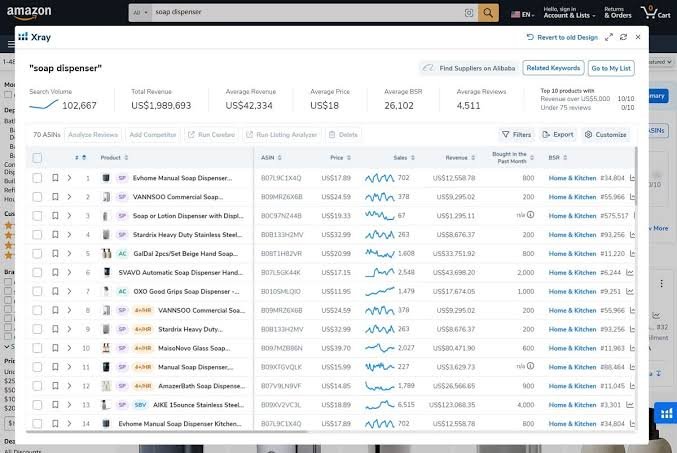677x453 pixels.
Task: Expand row 13 AIKE details chevron
Action: click(x=69, y=405)
